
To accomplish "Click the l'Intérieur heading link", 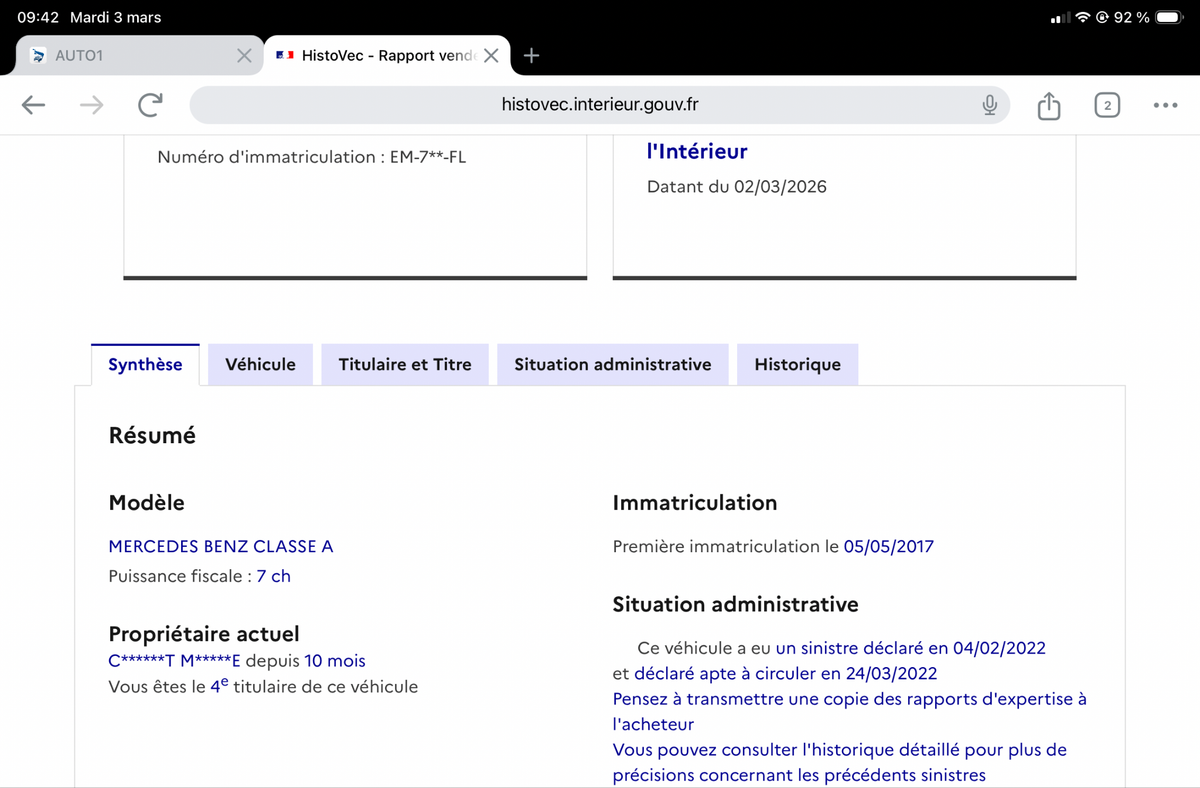I will pos(697,152).
